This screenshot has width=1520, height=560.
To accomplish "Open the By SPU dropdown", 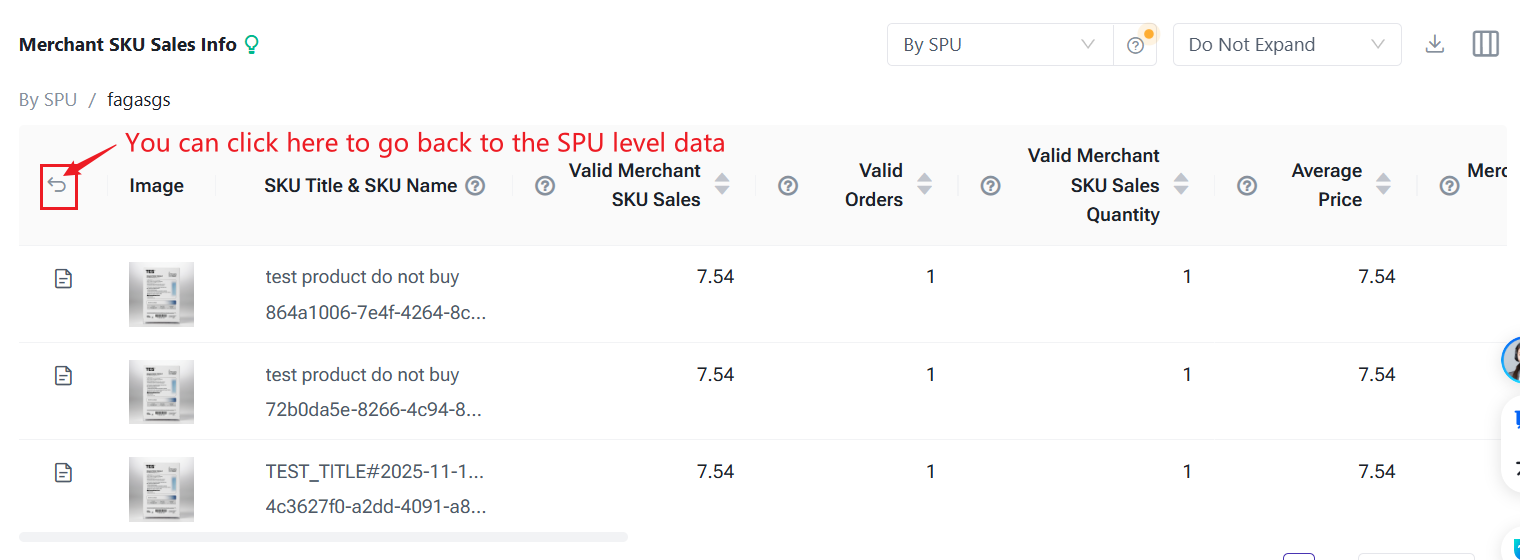I will point(999,45).
